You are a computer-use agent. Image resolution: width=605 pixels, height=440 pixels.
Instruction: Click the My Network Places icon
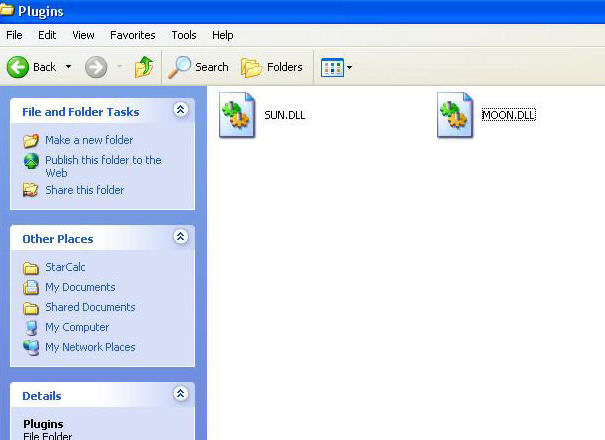point(31,348)
